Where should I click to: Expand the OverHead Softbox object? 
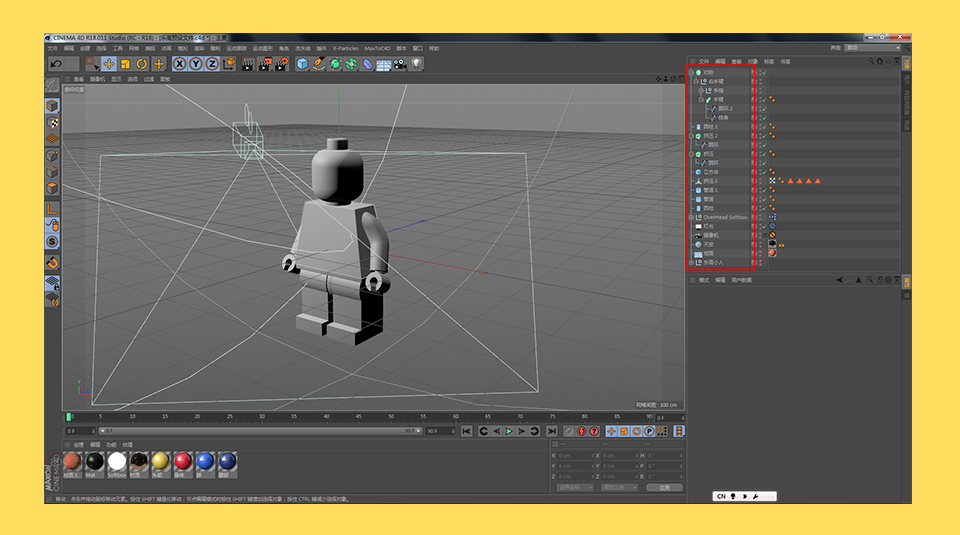(692, 217)
